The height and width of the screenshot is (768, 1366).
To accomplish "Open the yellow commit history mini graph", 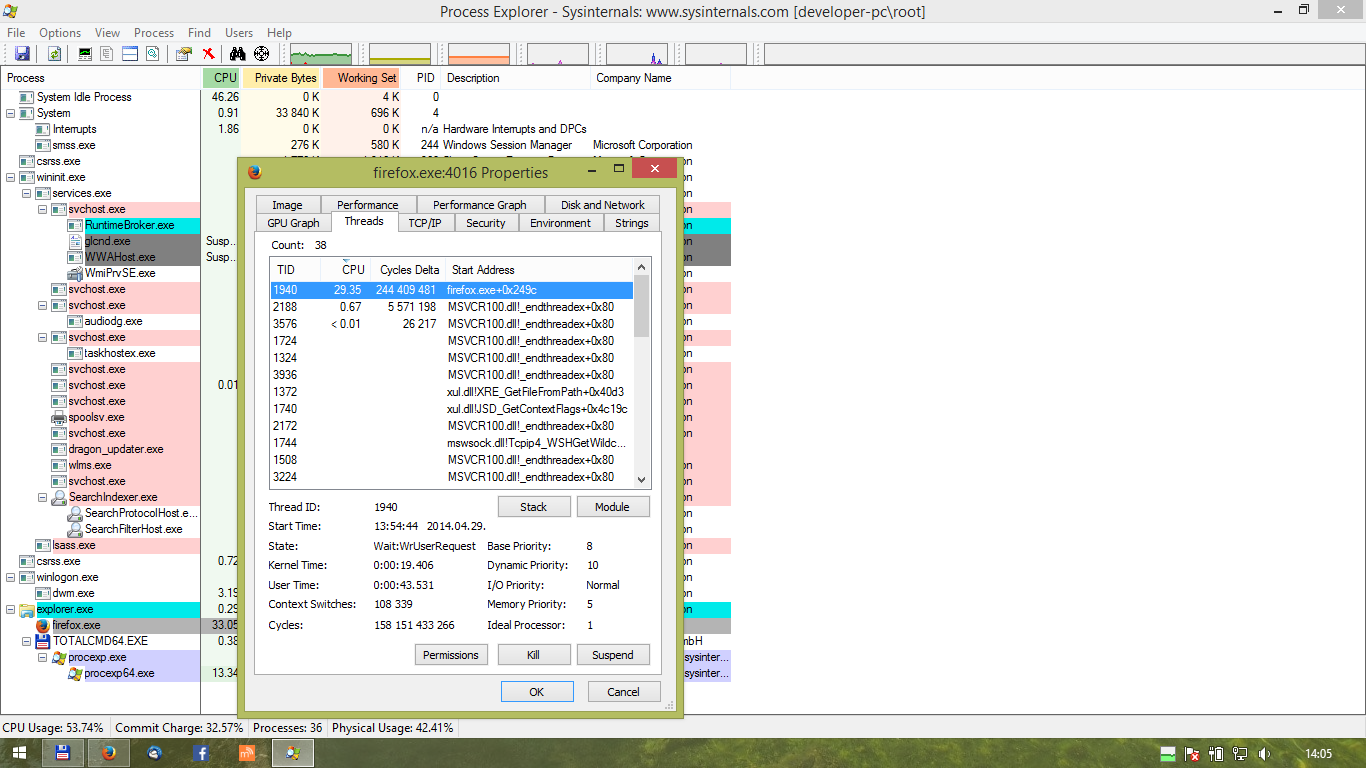I will tap(400, 54).
